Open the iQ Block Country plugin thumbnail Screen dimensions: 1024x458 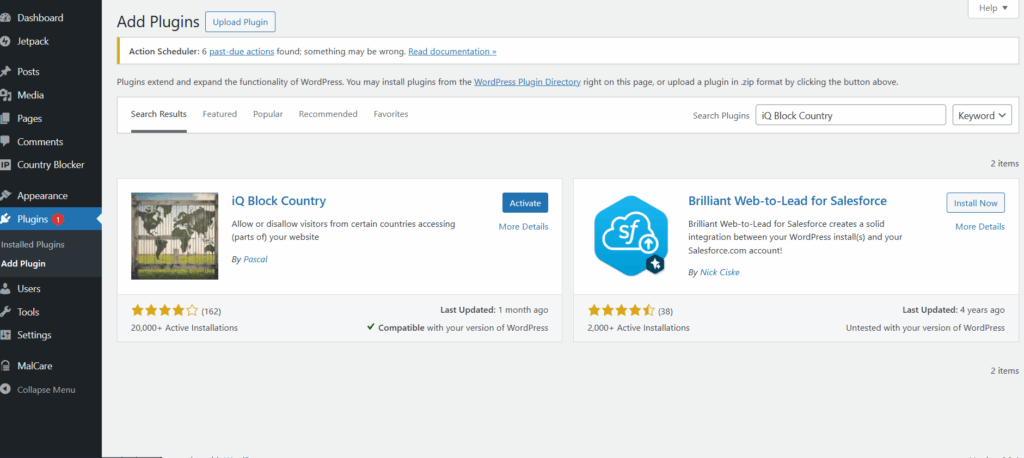pos(174,236)
